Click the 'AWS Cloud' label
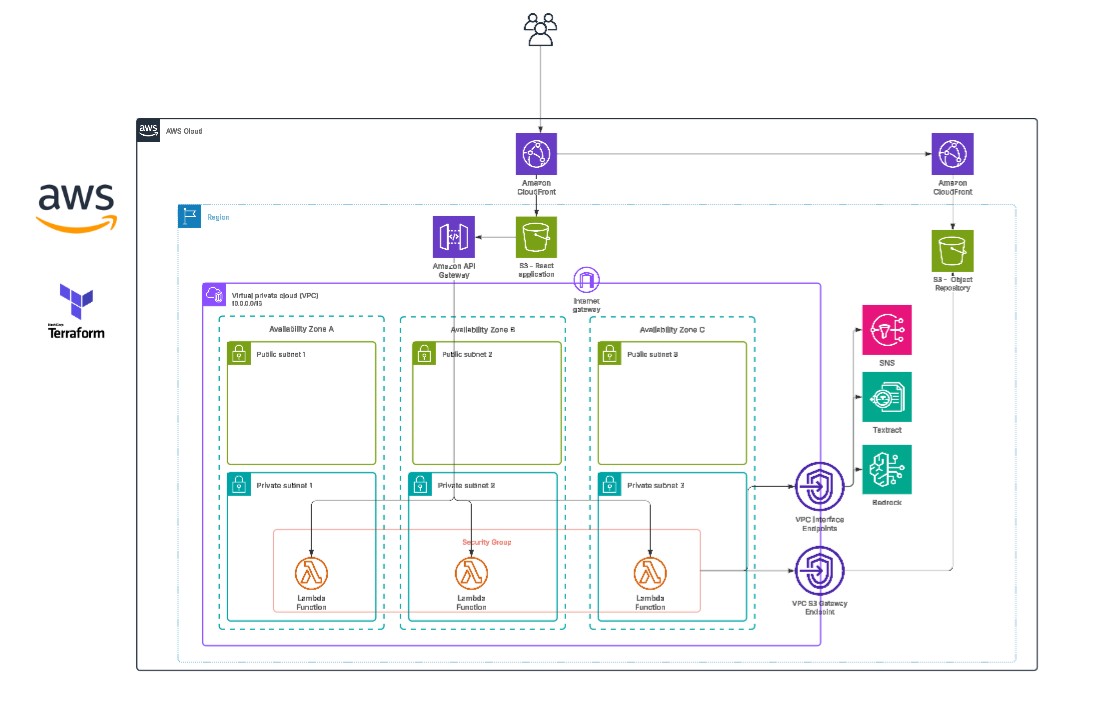 click(184, 131)
